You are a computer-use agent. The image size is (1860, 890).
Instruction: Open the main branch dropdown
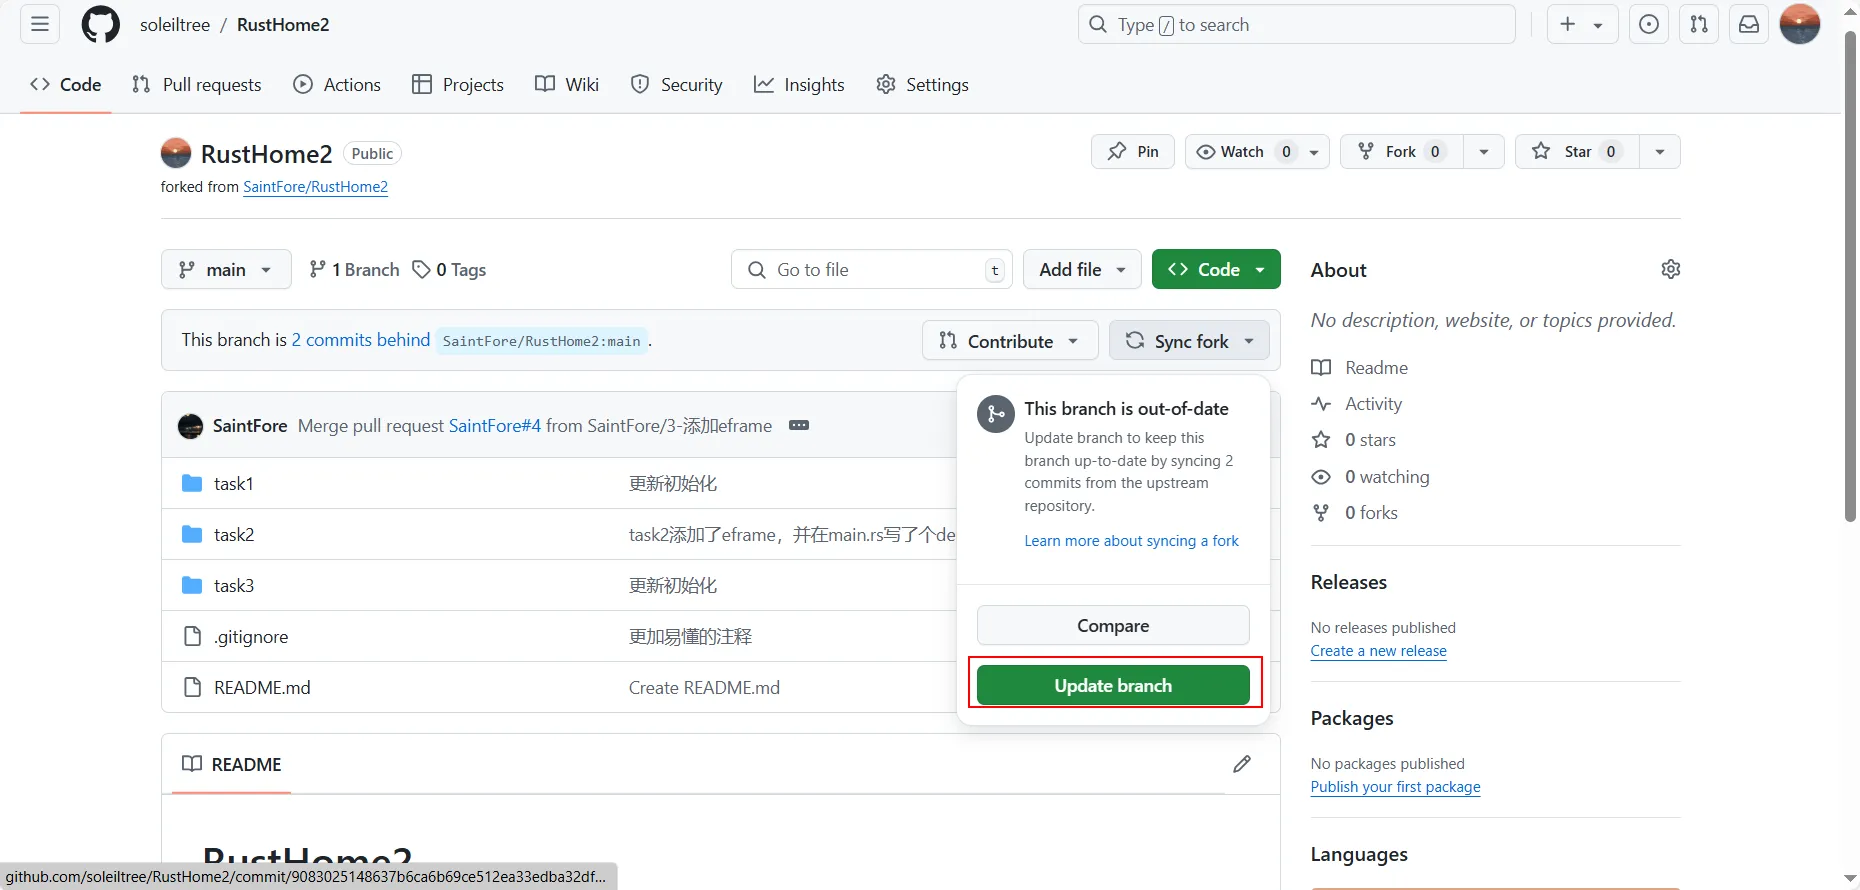pyautogui.click(x=226, y=270)
